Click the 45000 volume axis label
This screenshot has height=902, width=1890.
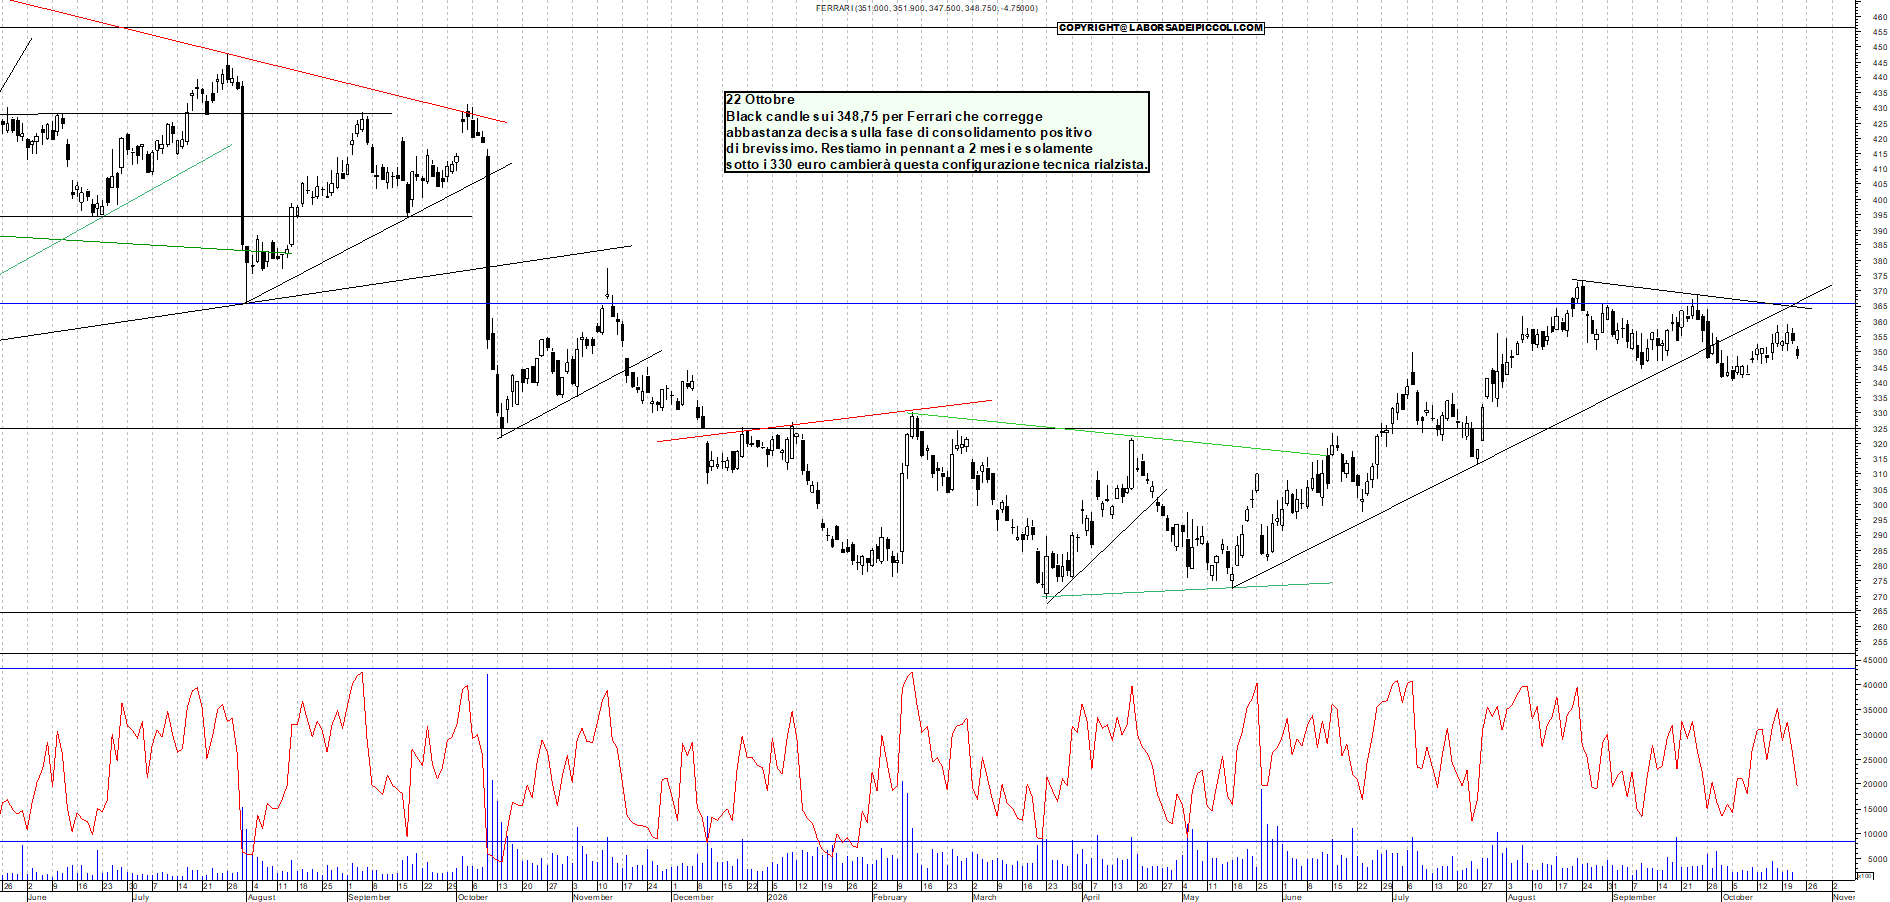(1875, 660)
